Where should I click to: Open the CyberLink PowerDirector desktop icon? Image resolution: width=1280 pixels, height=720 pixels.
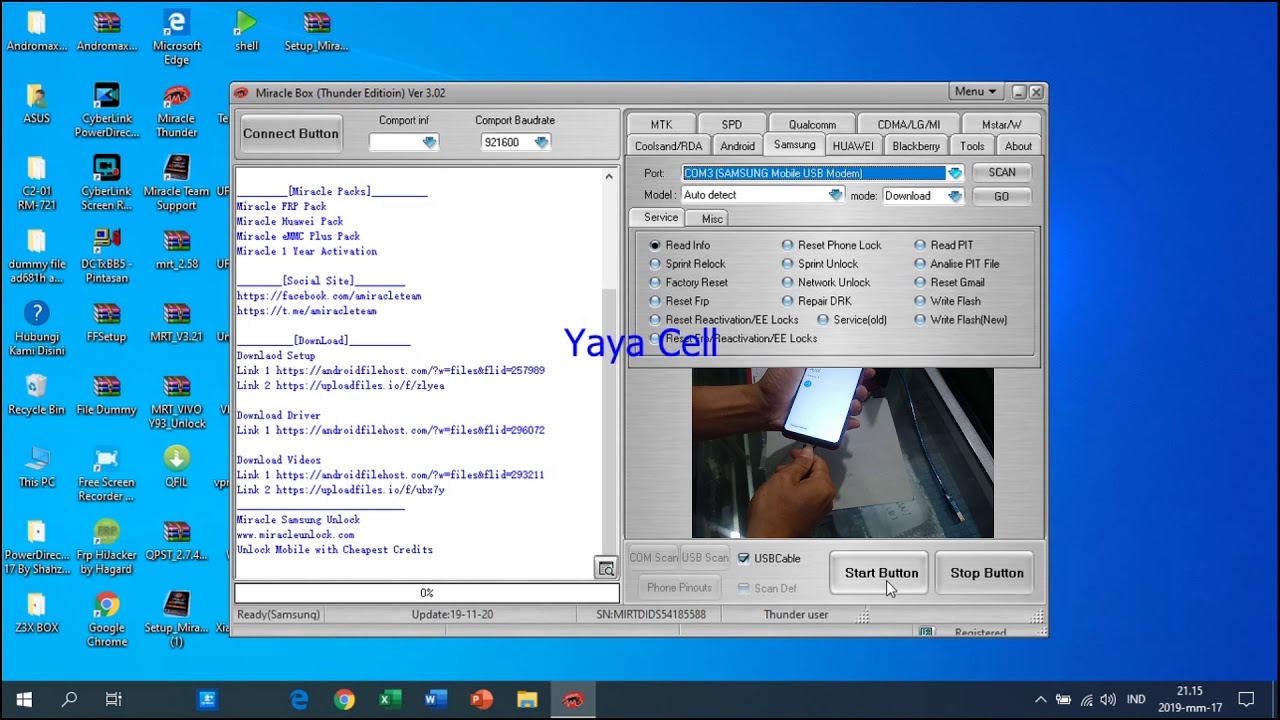(106, 111)
